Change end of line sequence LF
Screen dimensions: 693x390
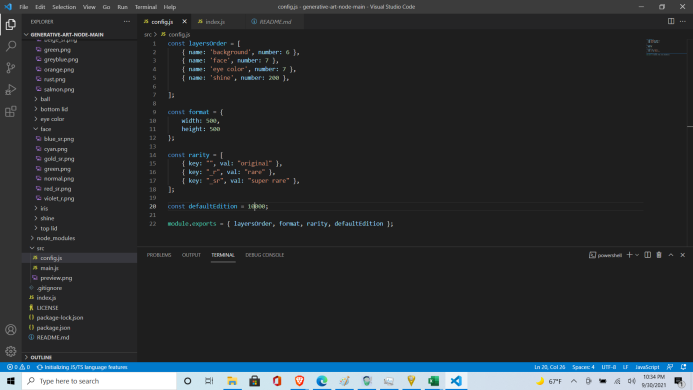pos(625,367)
